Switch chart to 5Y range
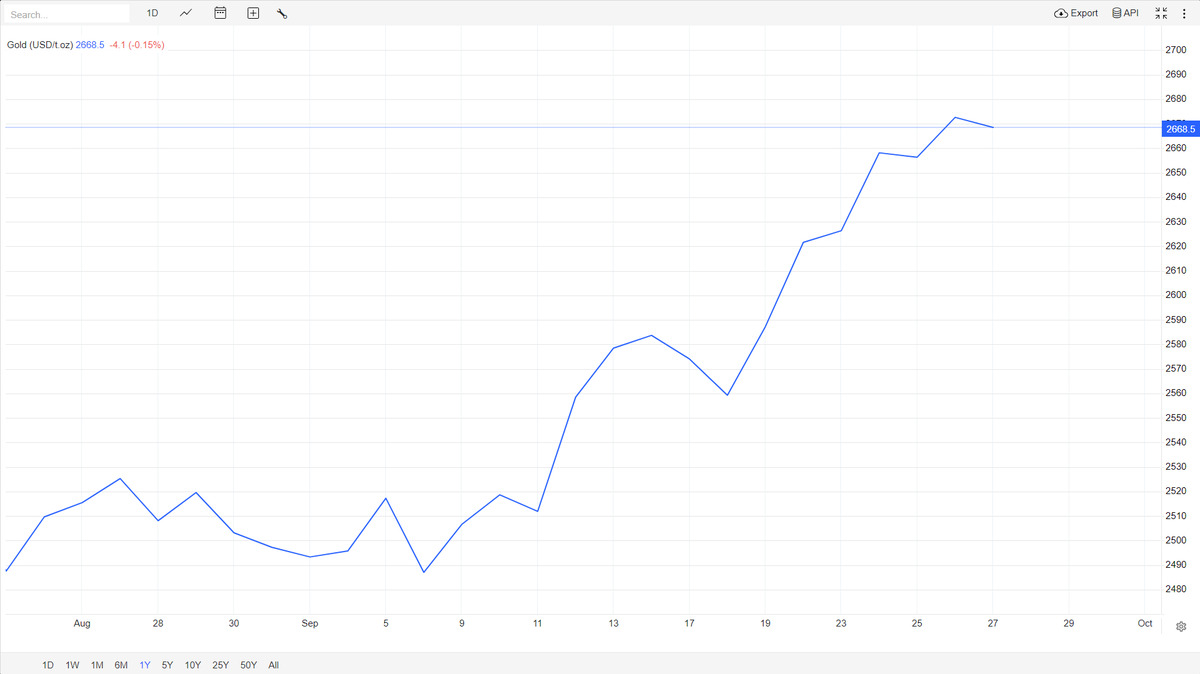Image resolution: width=1200 pixels, height=674 pixels. coord(168,665)
